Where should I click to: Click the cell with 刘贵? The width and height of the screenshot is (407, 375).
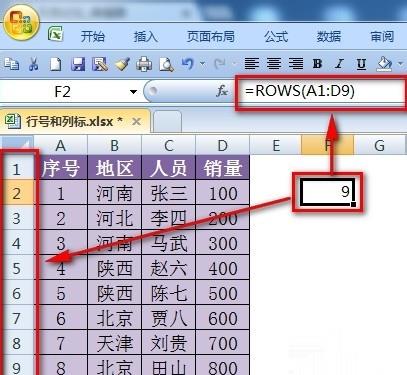tap(169, 343)
